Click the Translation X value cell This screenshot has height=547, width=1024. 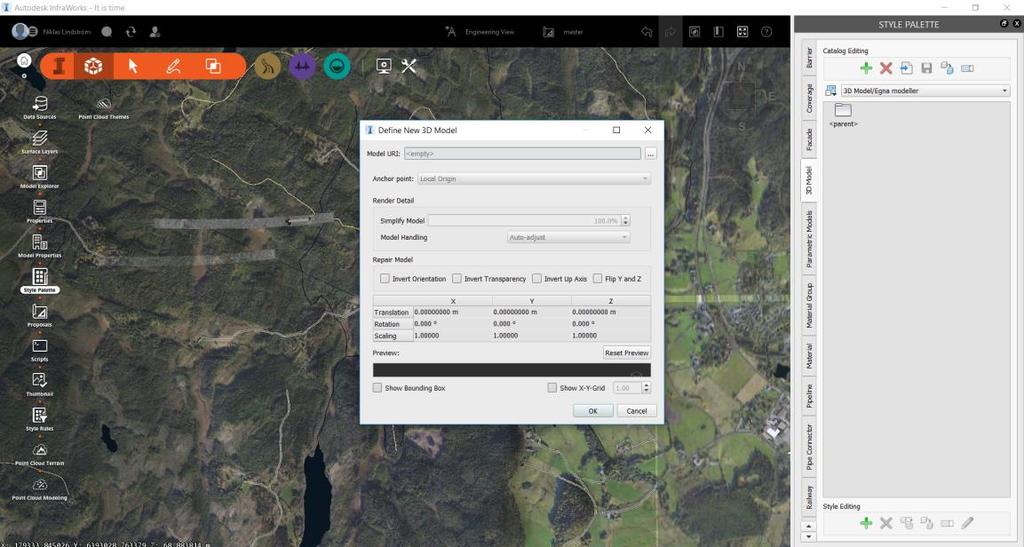pyautogui.click(x=453, y=312)
